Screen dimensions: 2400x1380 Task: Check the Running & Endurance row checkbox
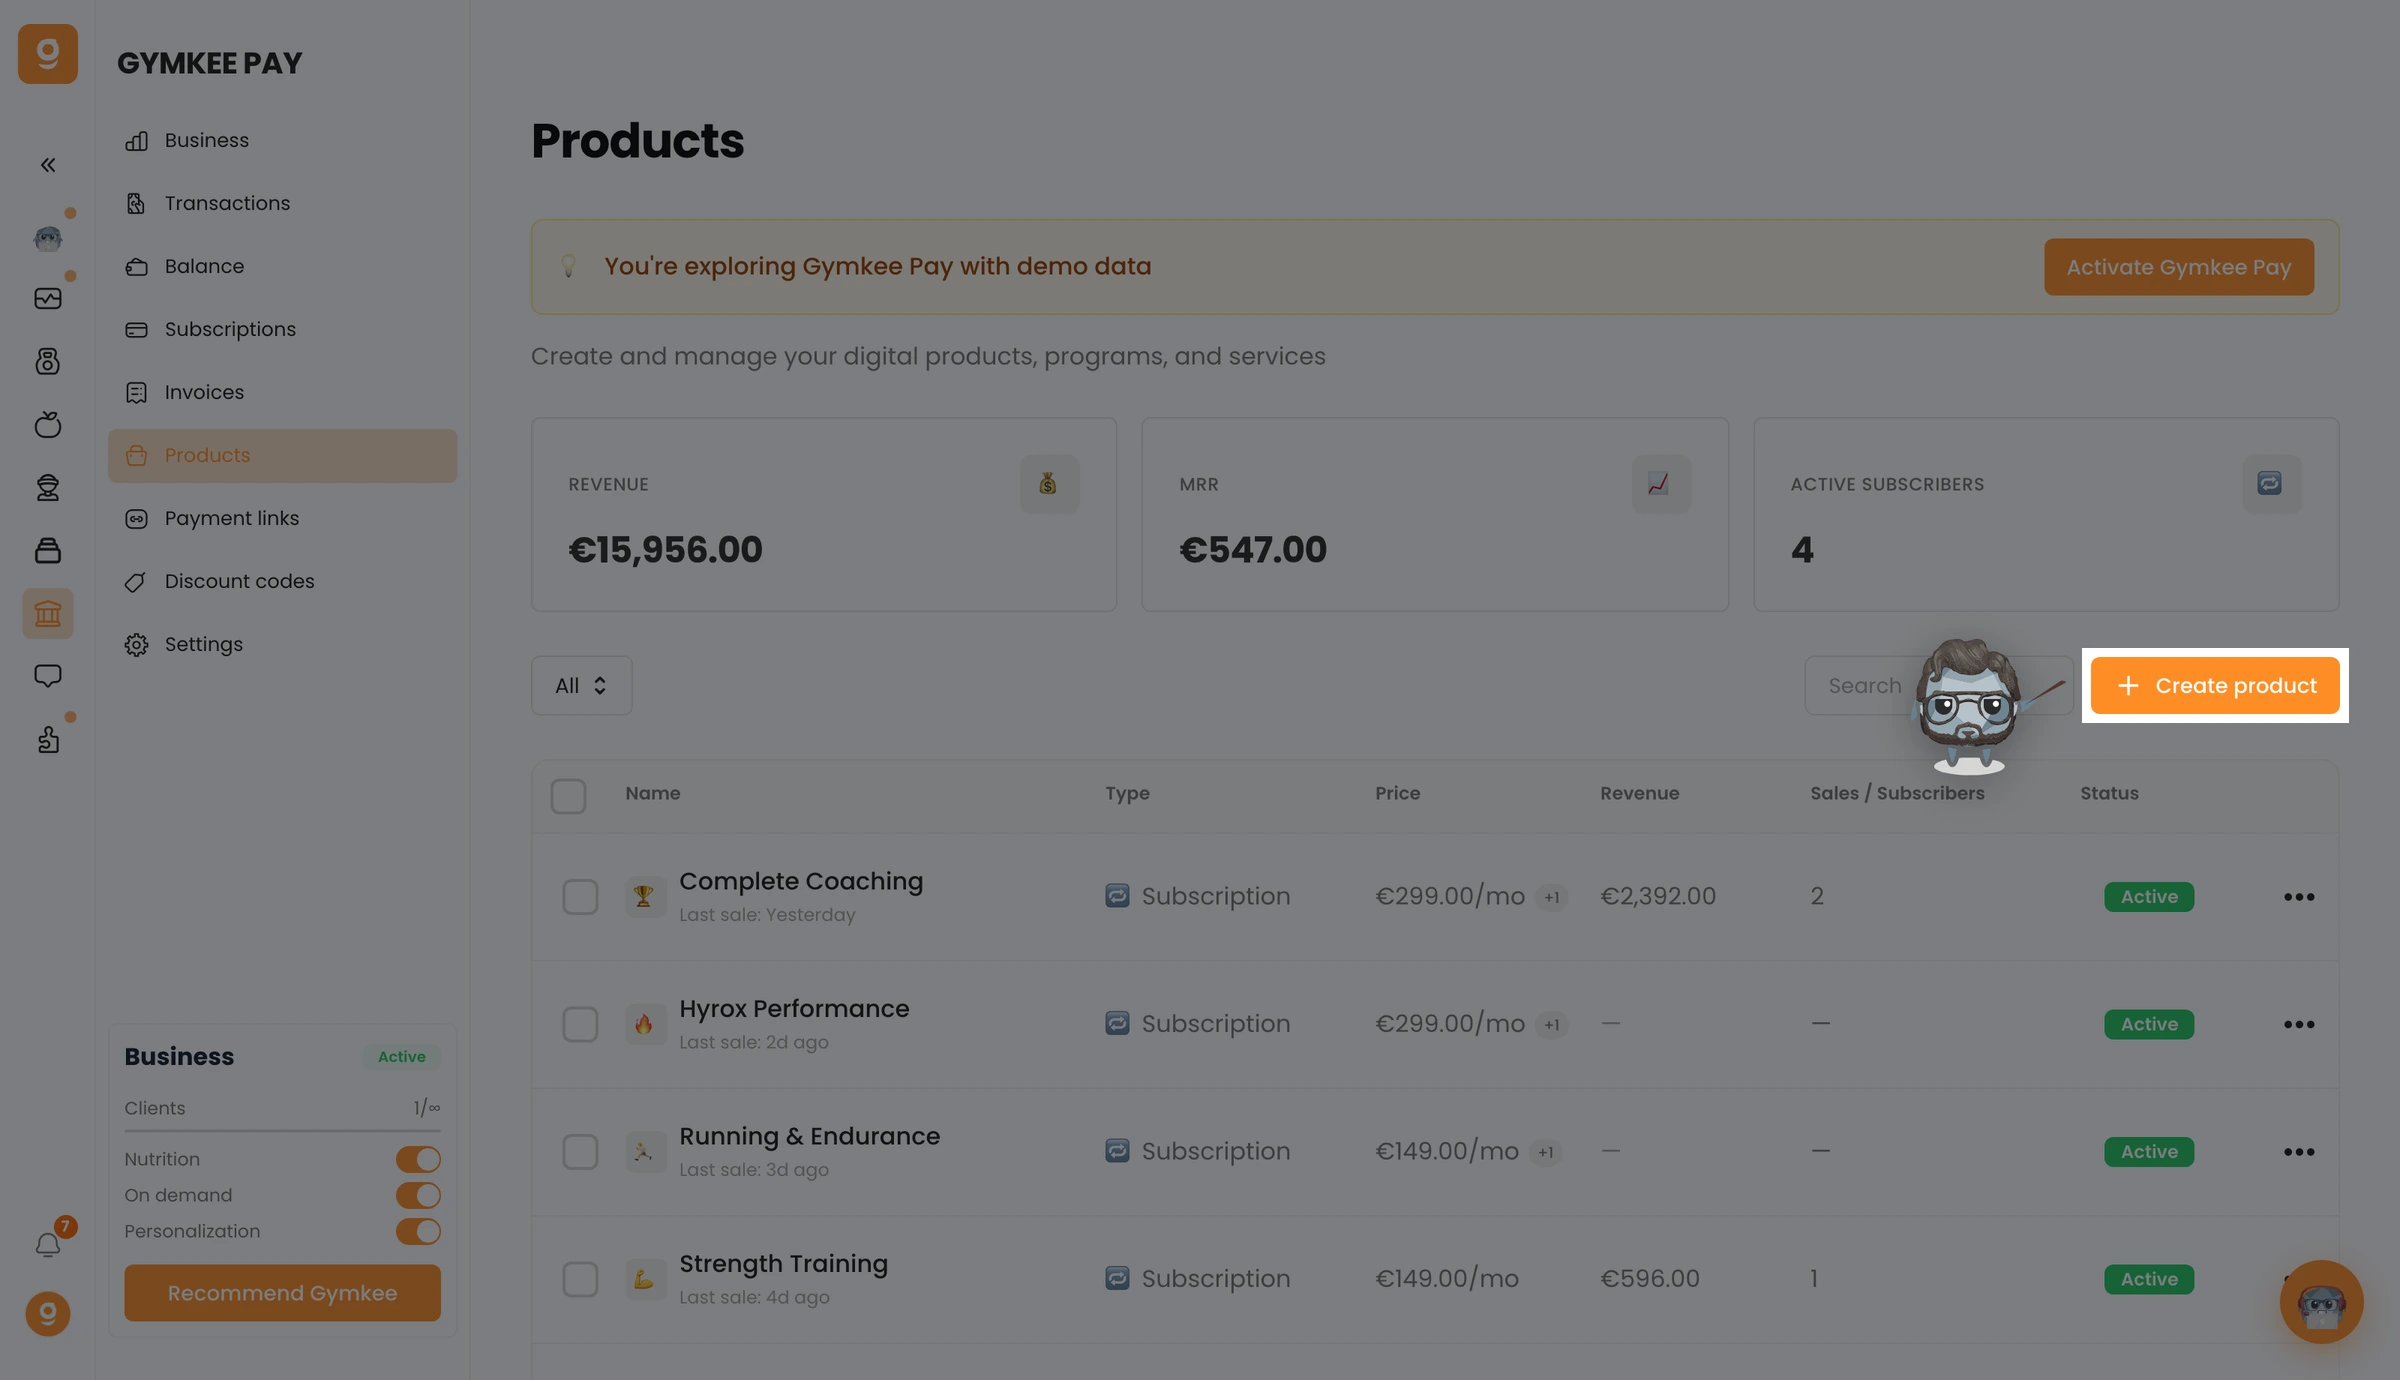(580, 1152)
